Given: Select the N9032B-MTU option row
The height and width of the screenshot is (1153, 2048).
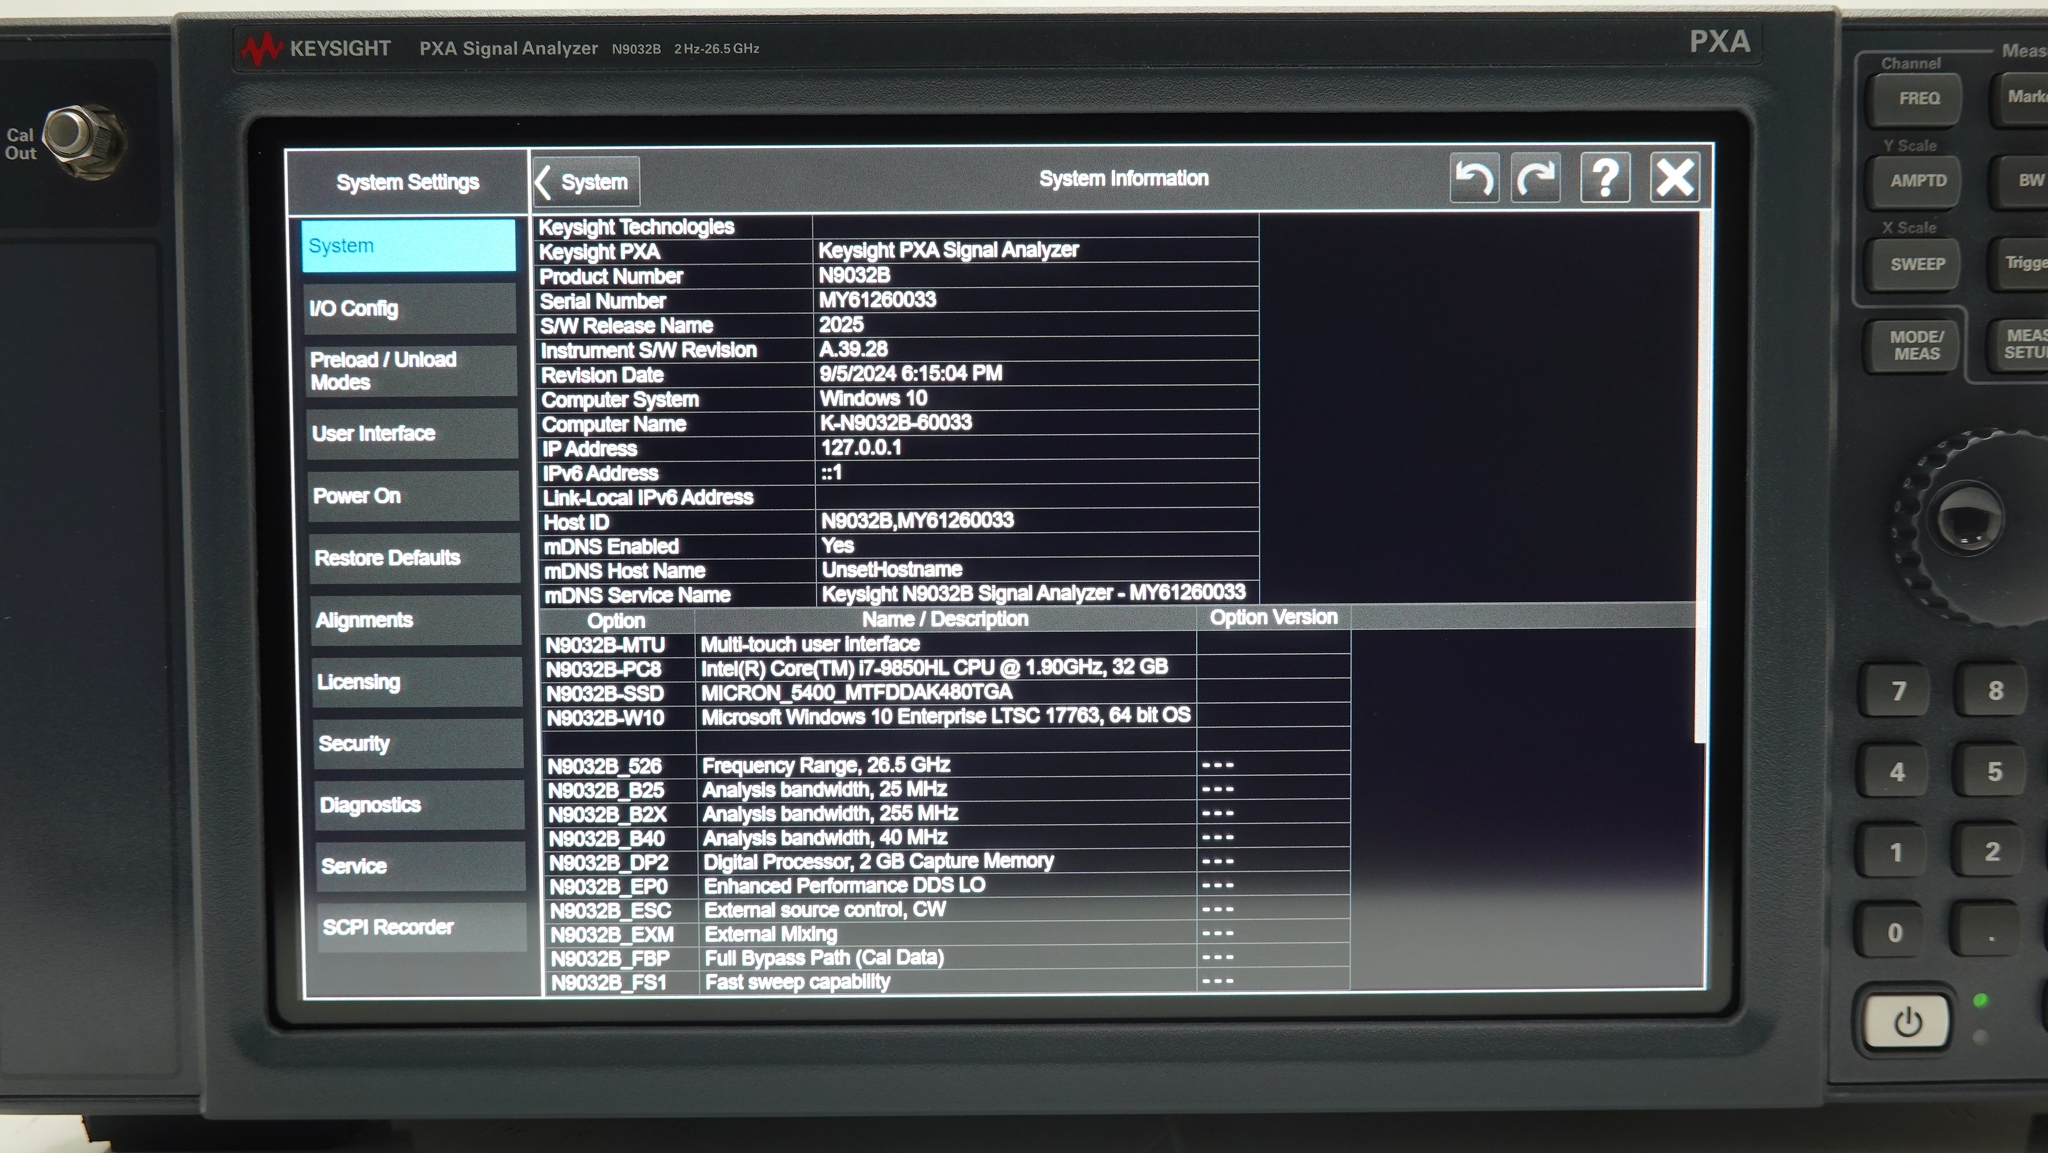Looking at the screenshot, I should click(945, 645).
